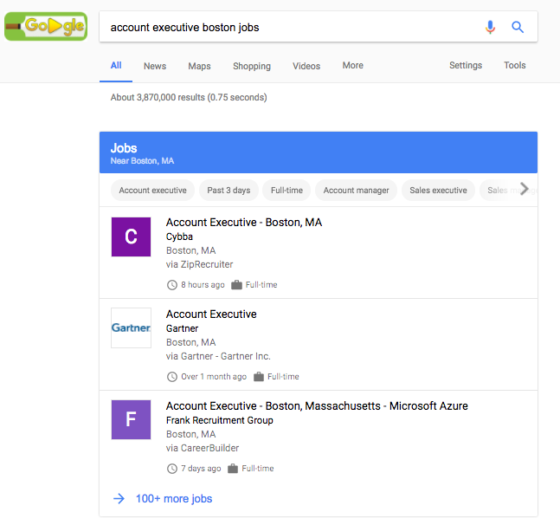Open the Gartner Account Executive job title
This screenshot has height=525, width=560.
click(x=211, y=314)
